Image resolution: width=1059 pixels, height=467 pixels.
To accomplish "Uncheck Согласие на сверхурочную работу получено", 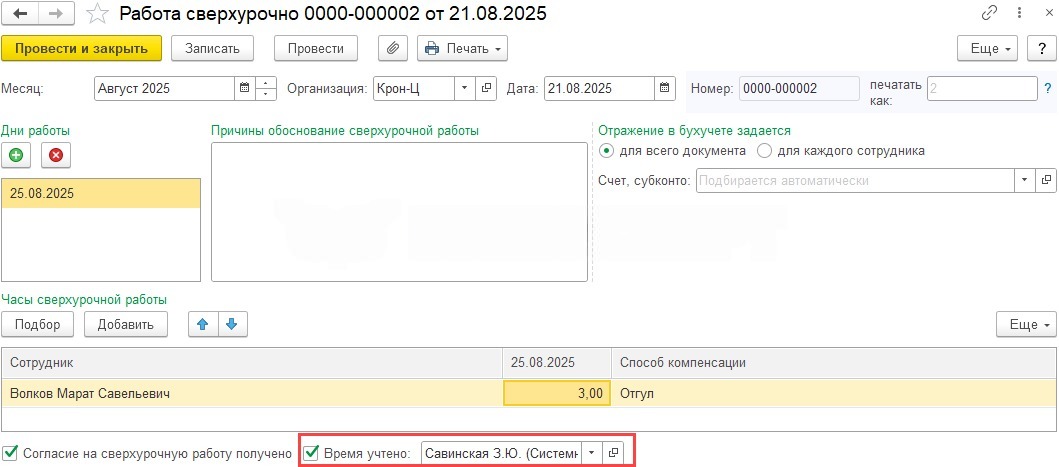I will (11, 453).
